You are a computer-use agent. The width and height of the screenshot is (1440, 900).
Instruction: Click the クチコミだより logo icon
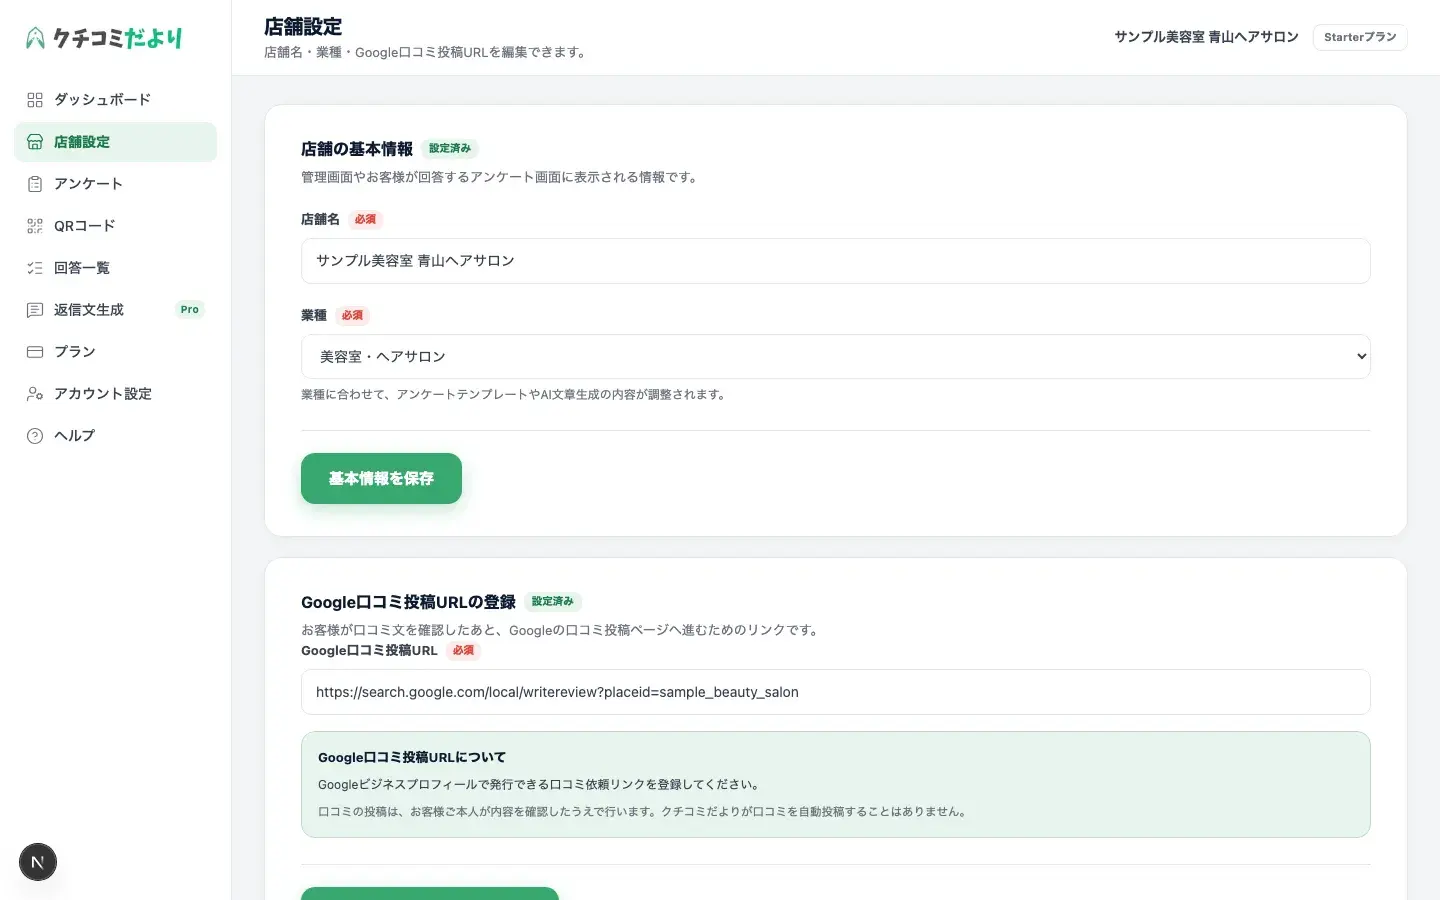(35, 38)
